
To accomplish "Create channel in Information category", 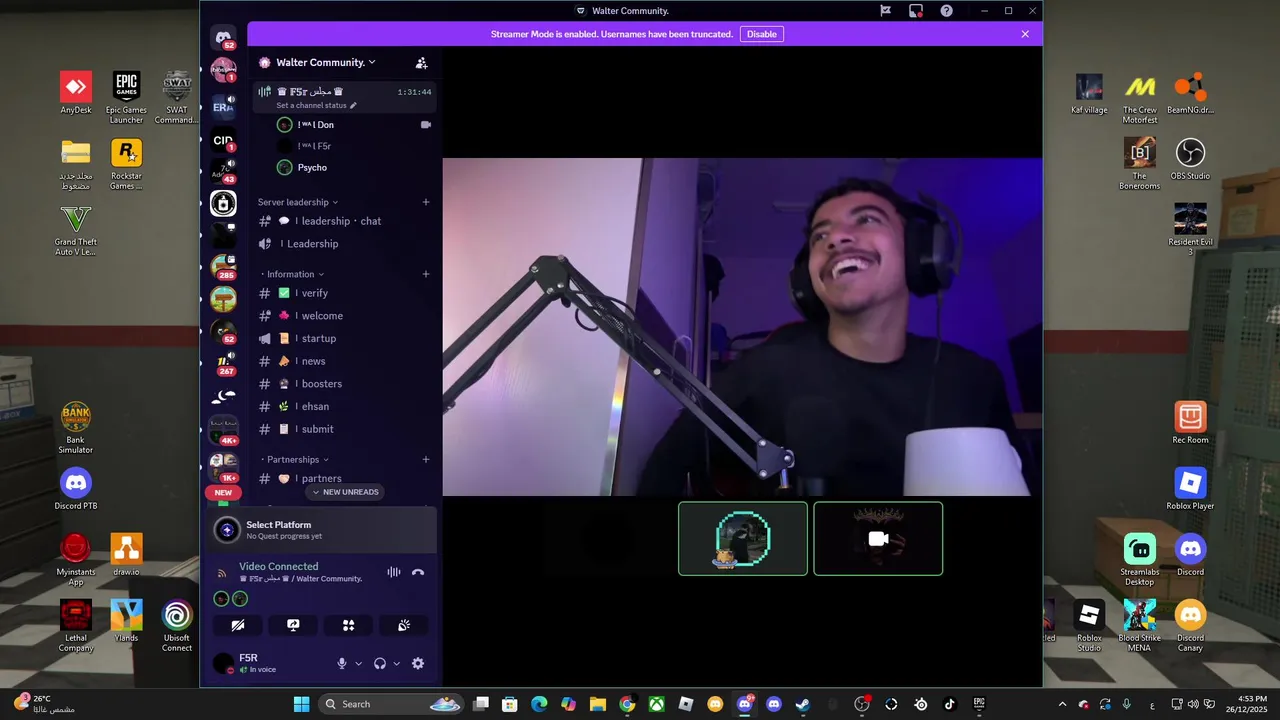I will pos(426,274).
